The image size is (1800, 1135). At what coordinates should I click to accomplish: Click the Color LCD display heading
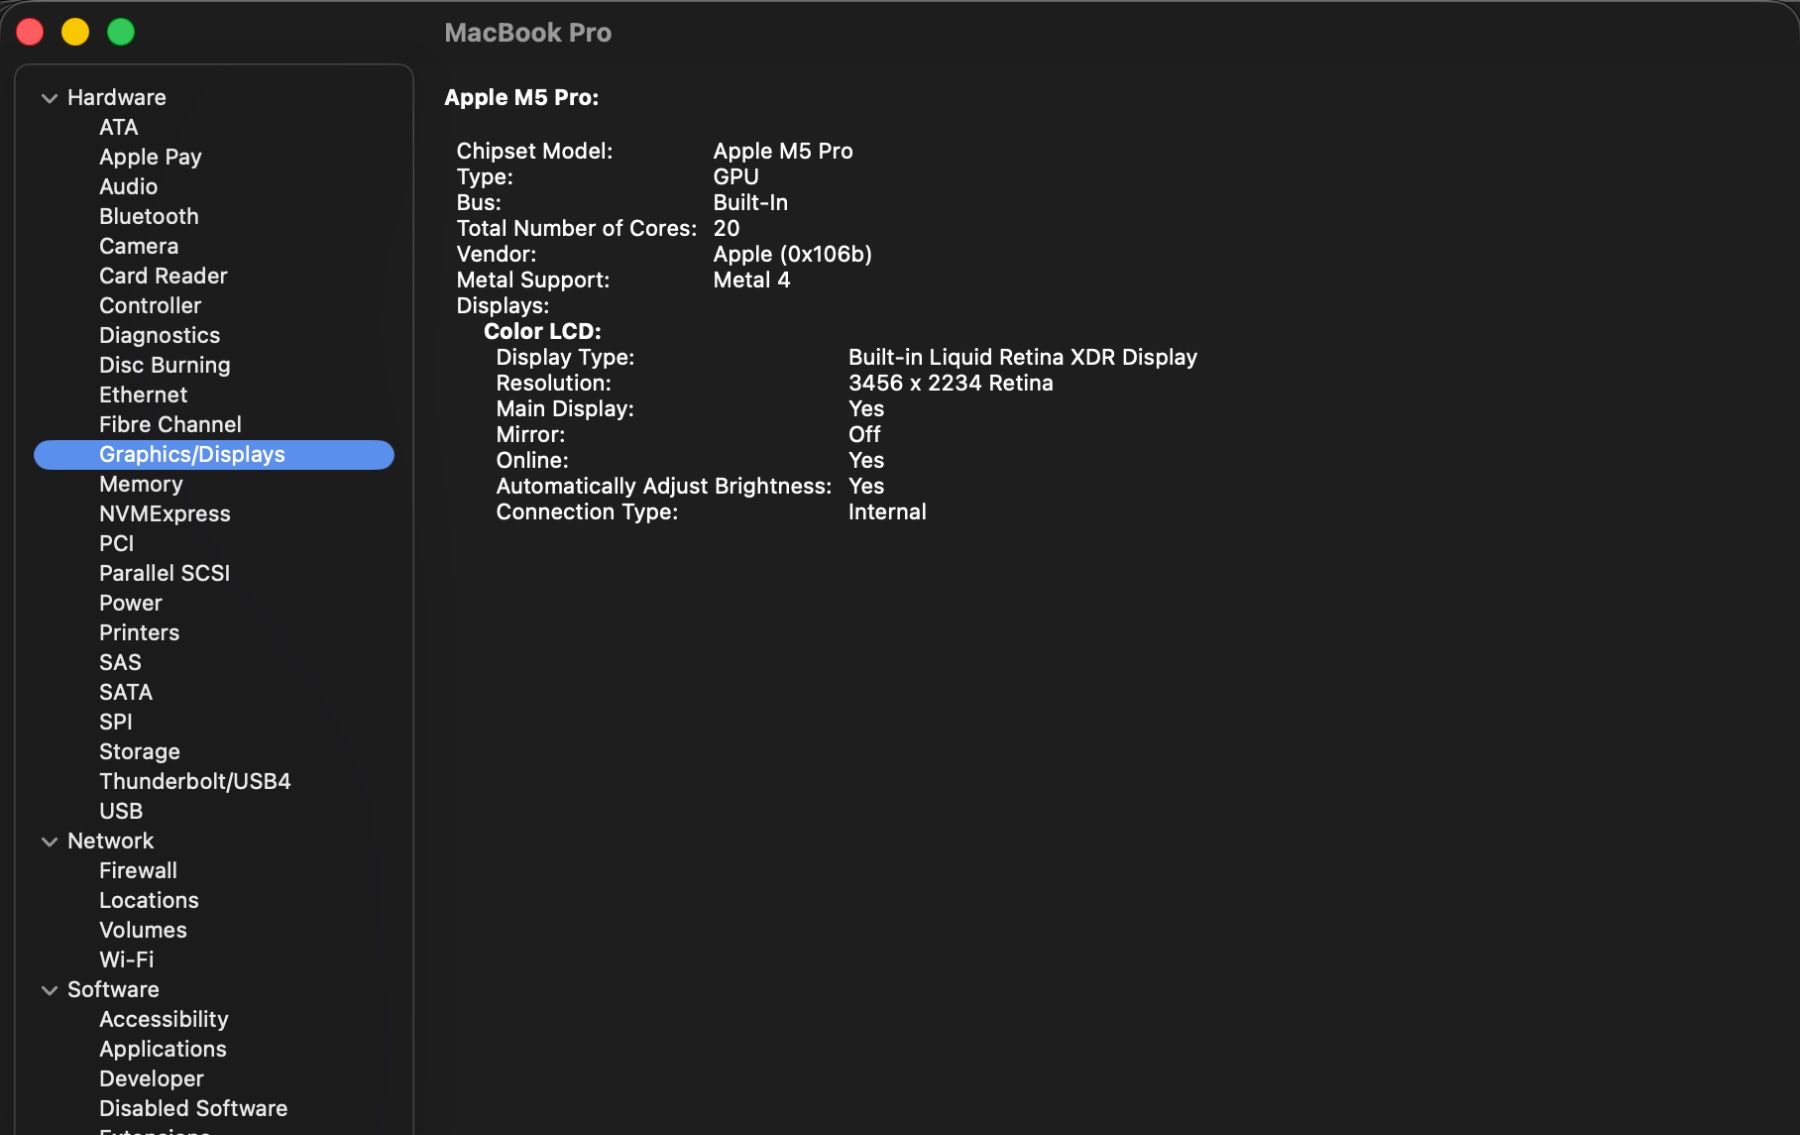542,332
